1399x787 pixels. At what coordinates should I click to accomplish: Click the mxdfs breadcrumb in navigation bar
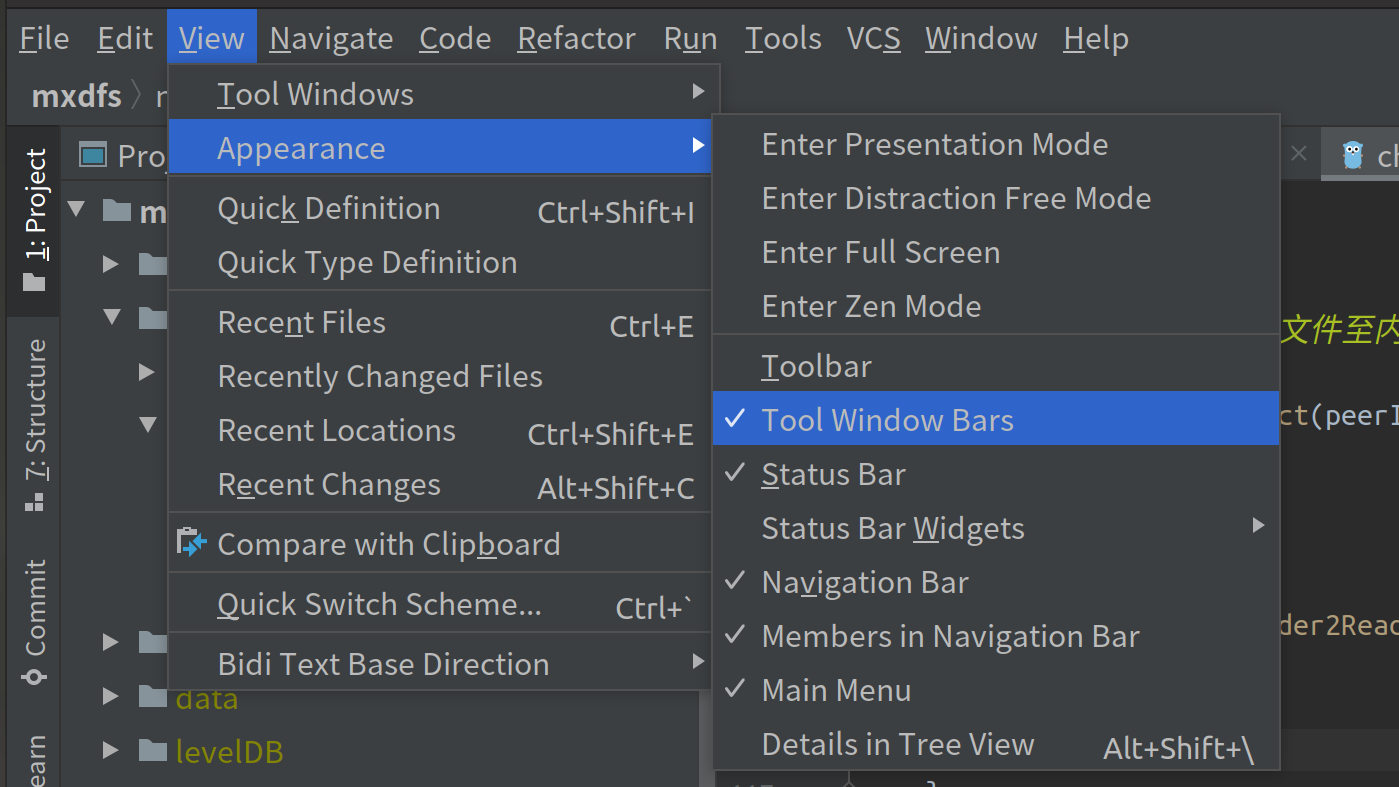(x=76, y=96)
